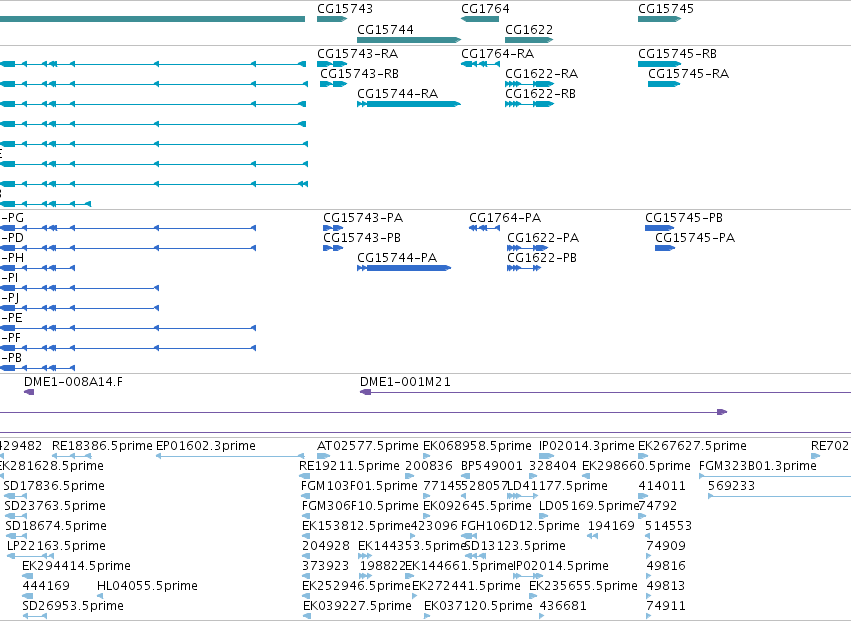Click the -PH isoform label
Image resolution: width=851 pixels, height=621 pixels.
coord(12,258)
